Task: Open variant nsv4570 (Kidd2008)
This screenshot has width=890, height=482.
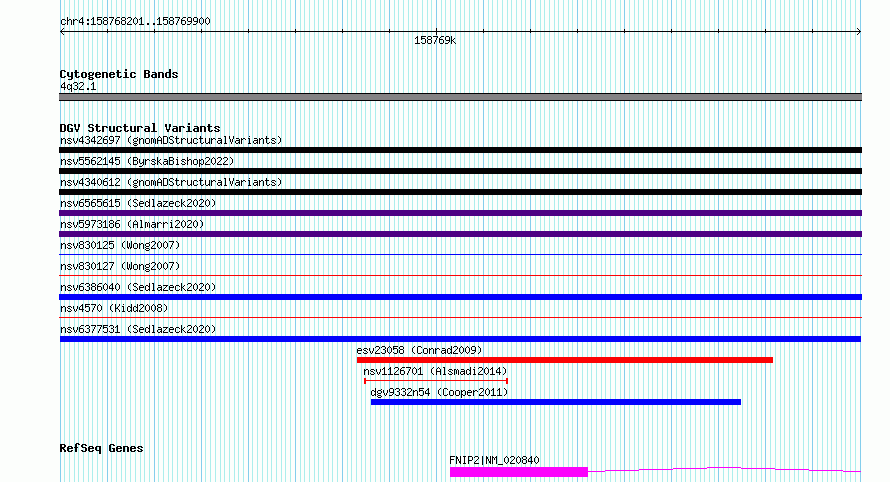Action: (114, 308)
